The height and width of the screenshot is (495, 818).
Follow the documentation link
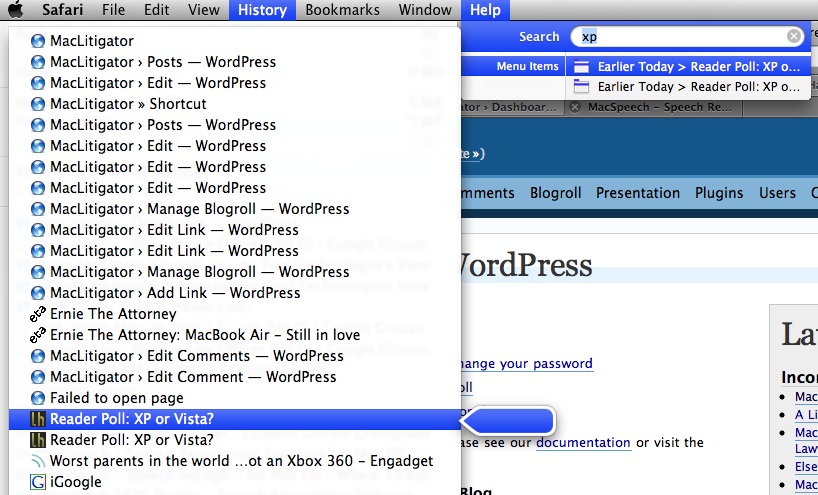tap(583, 442)
